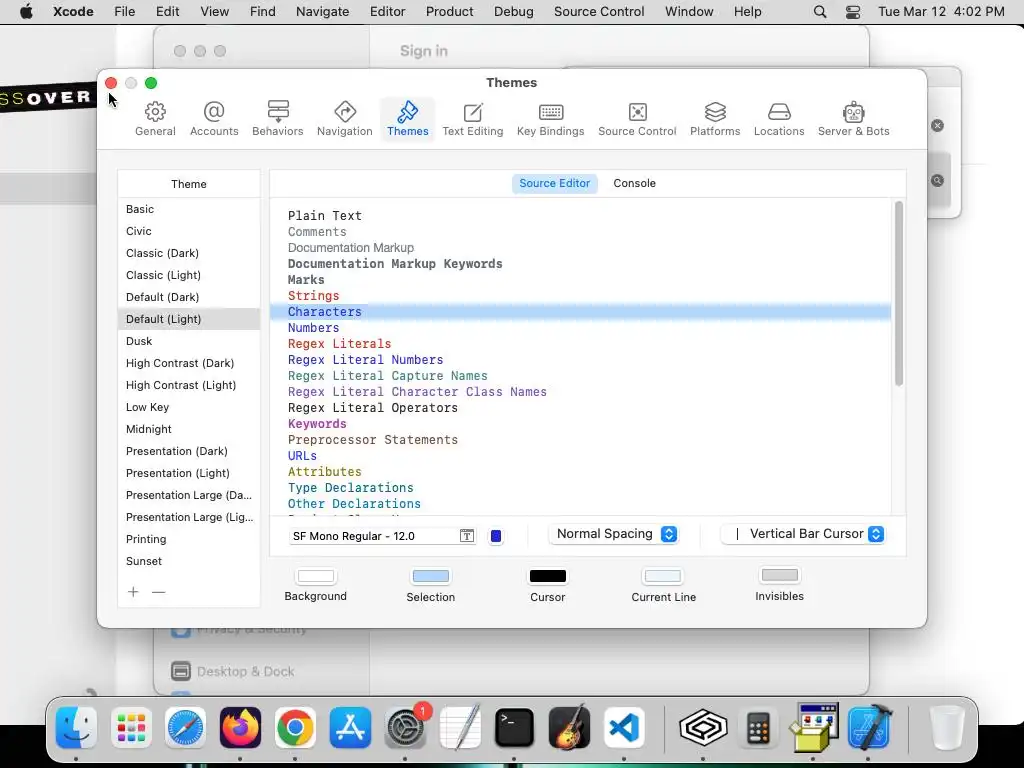Launch Visual Studio Code from the Dock

point(624,728)
